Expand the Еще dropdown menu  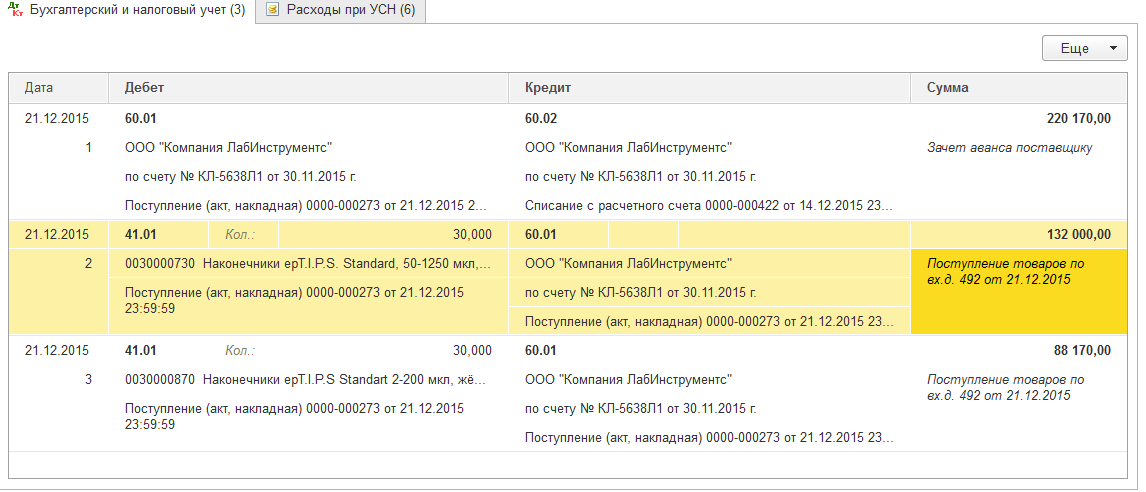point(1084,48)
